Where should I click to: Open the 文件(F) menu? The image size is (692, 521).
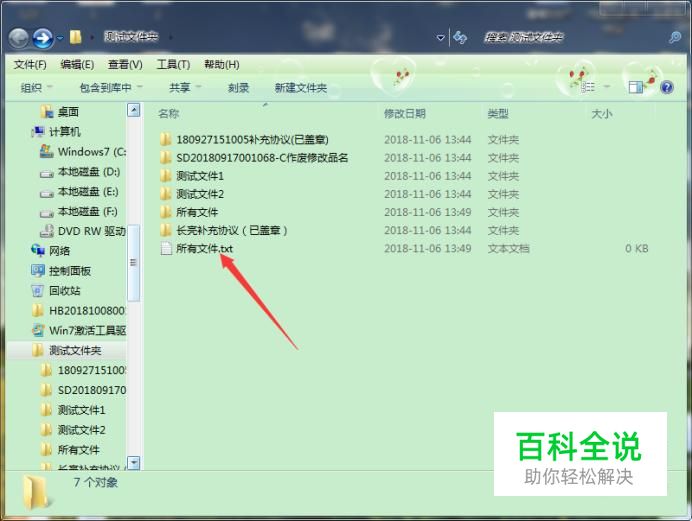[x=30, y=65]
